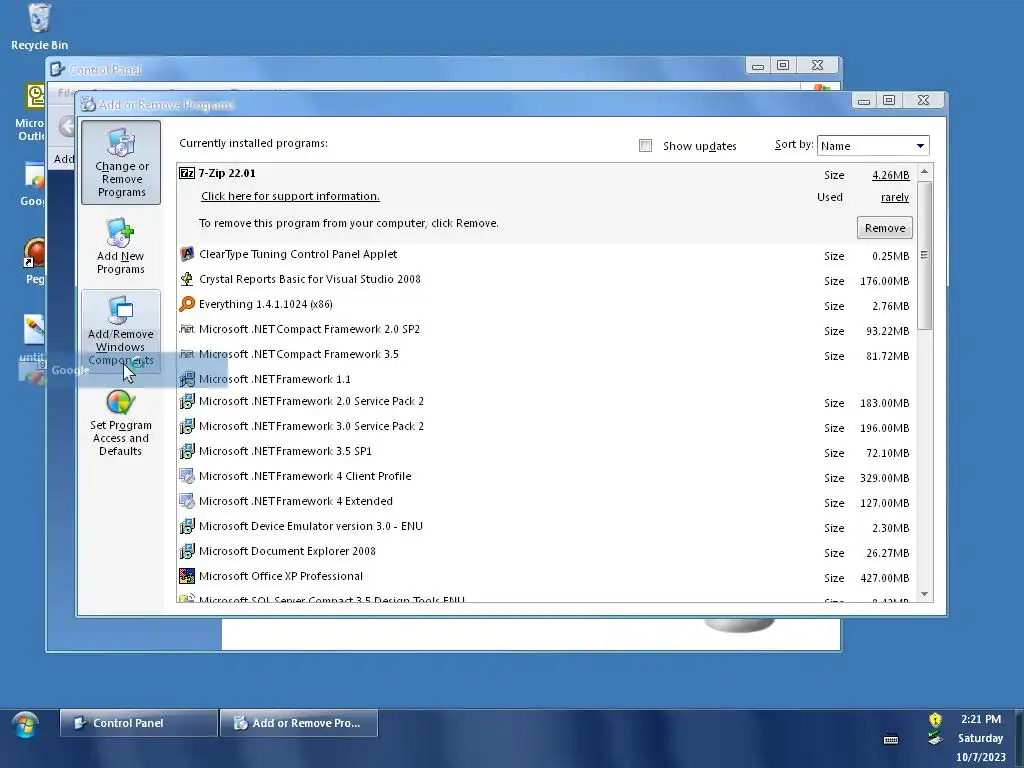Click the taskbar clock showing 2:21 PM
1024x768 pixels.
(980, 719)
